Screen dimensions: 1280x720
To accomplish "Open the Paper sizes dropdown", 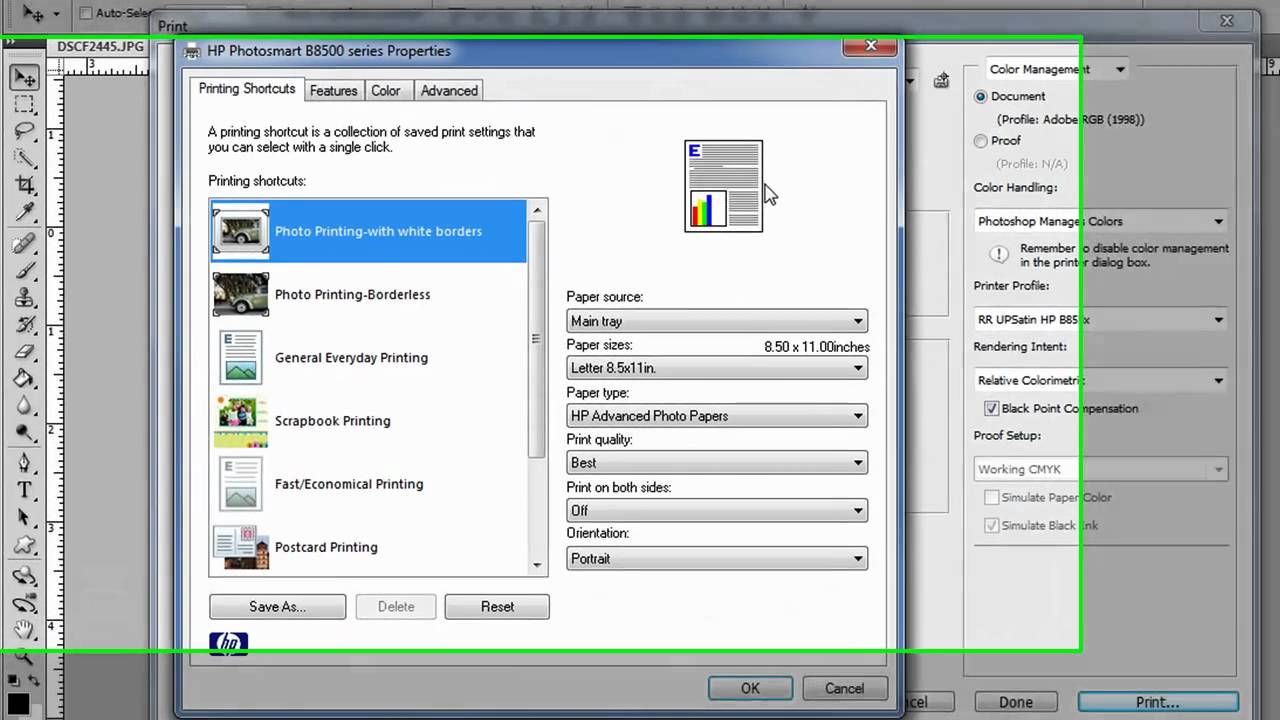I will [717, 368].
